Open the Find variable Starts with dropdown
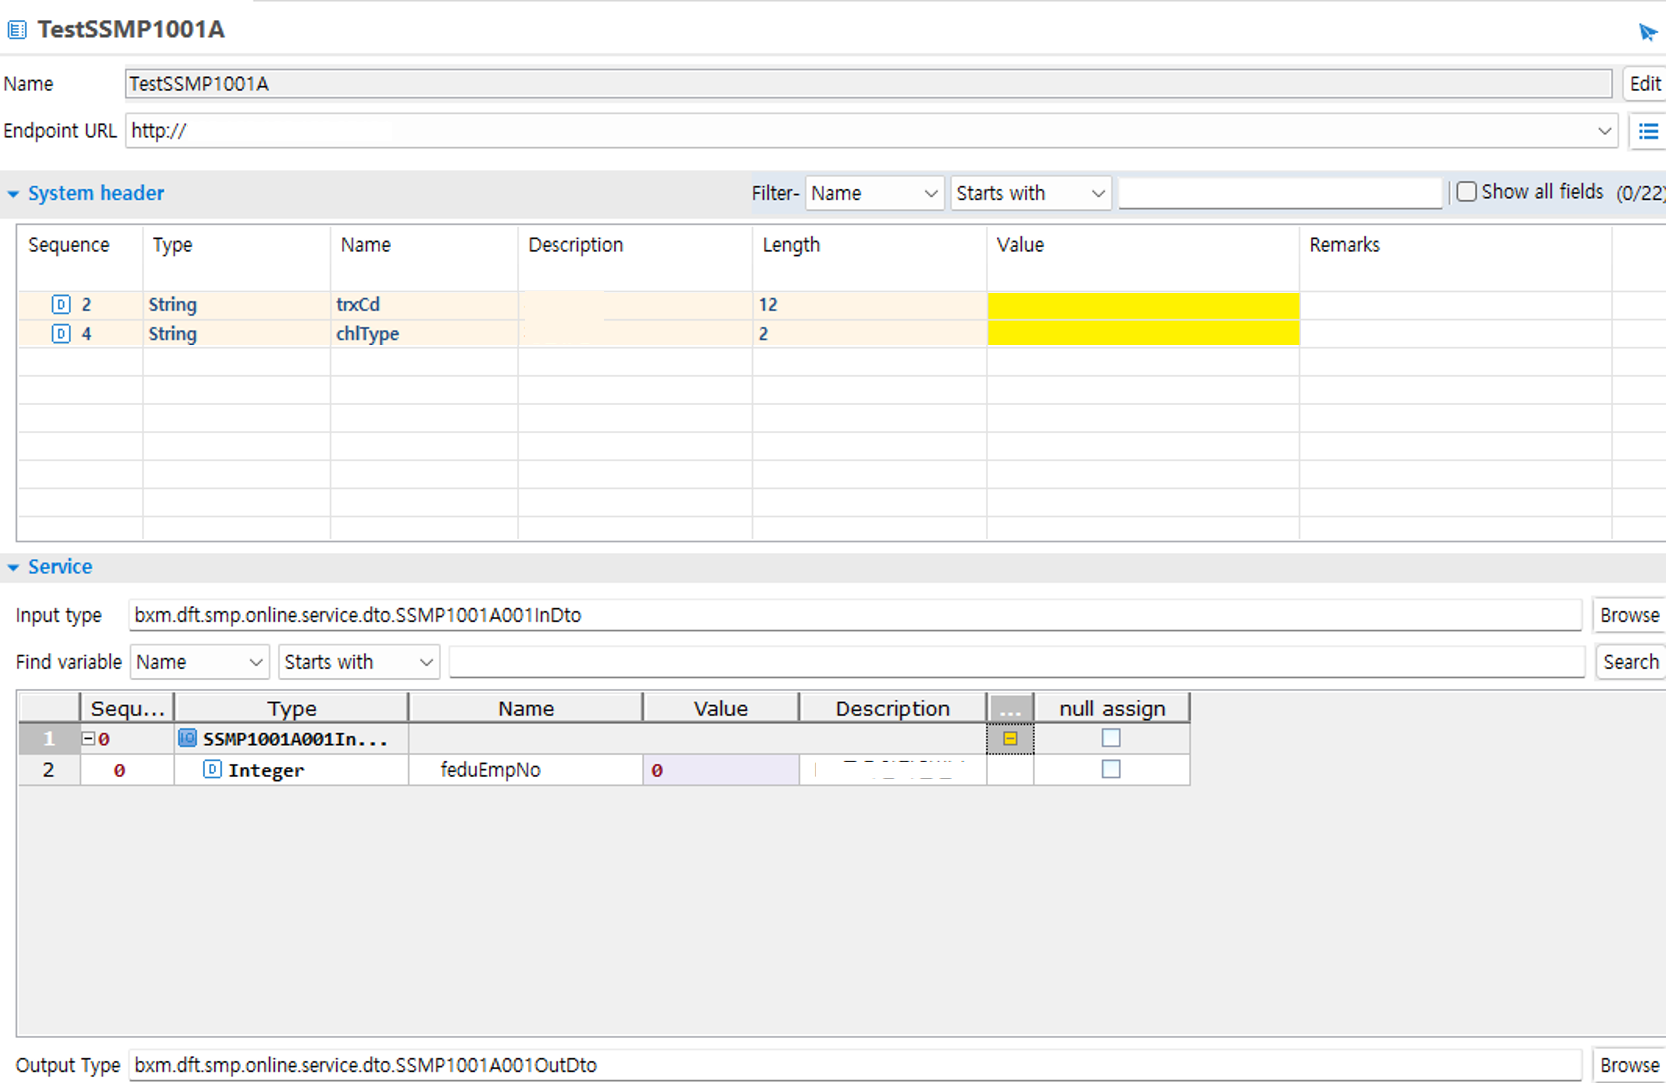The image size is (1666, 1083). (x=358, y=662)
